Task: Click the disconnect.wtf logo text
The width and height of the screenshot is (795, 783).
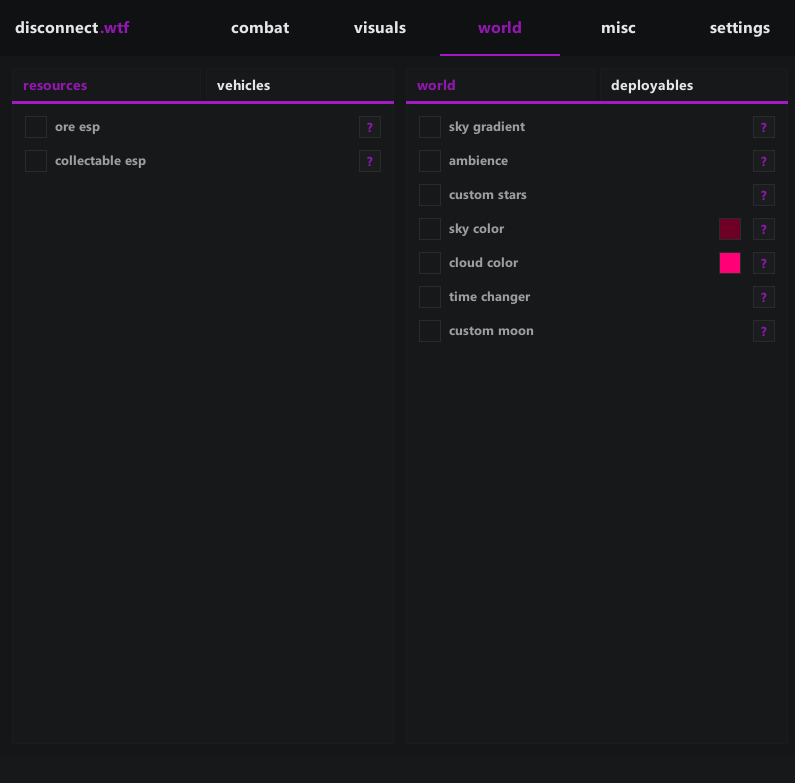Action: [72, 28]
